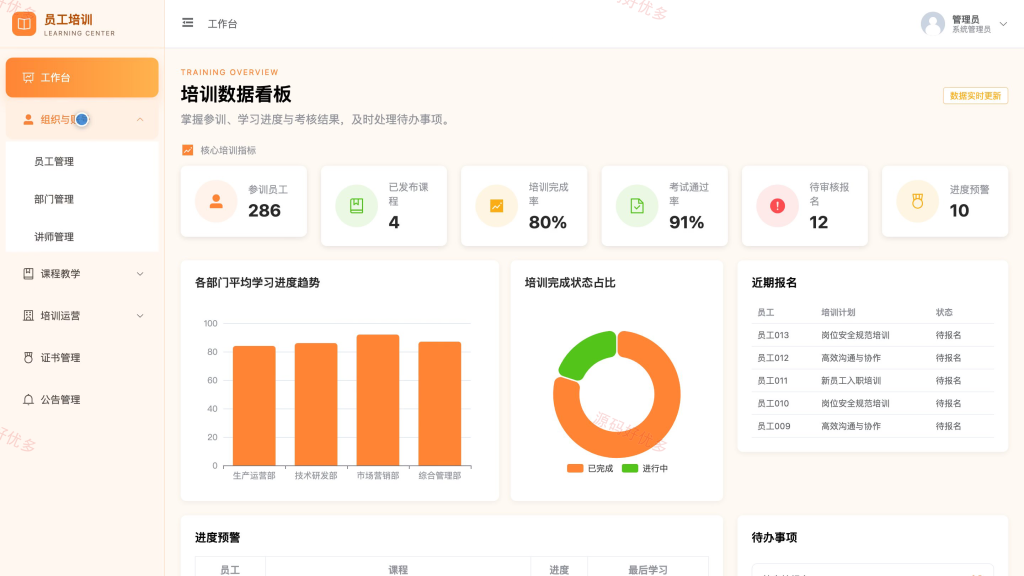Viewport: 1024px width, 576px height.
Task: Click the 工作台 breadcrumb in header
Action: (223, 24)
